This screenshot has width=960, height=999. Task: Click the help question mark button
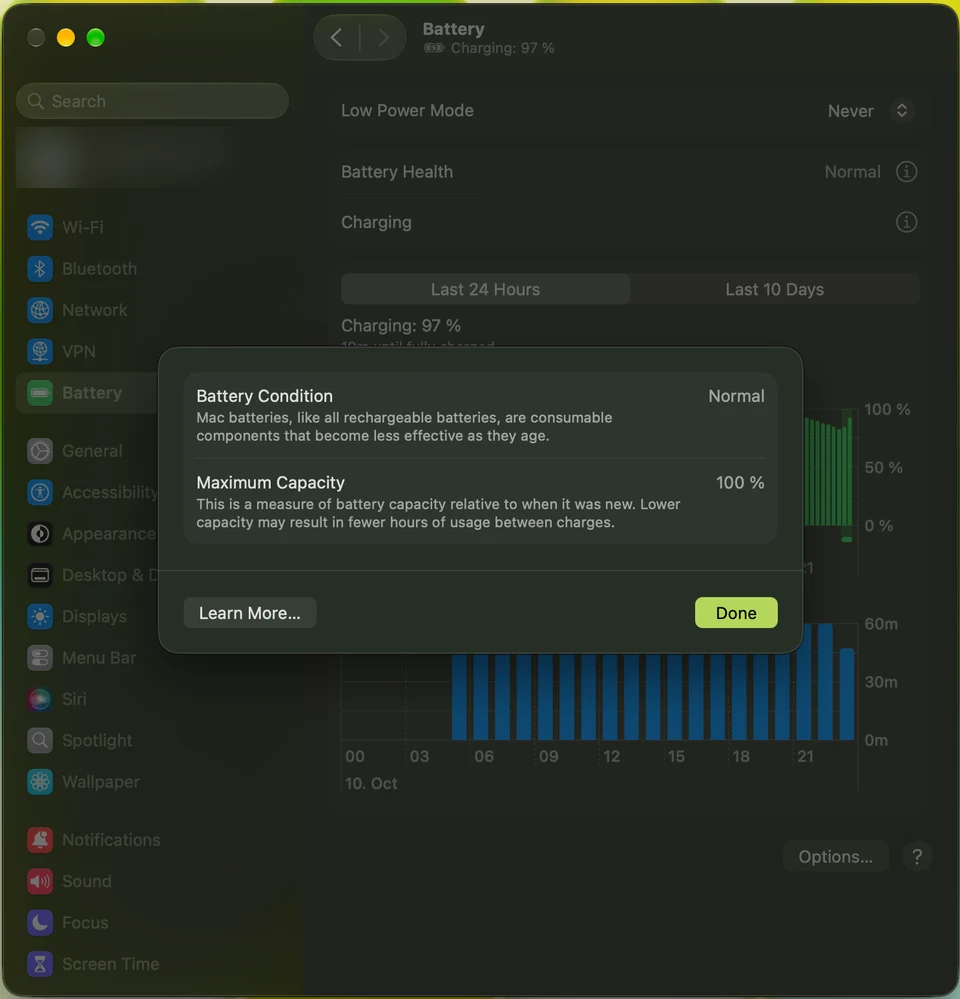tap(917, 856)
